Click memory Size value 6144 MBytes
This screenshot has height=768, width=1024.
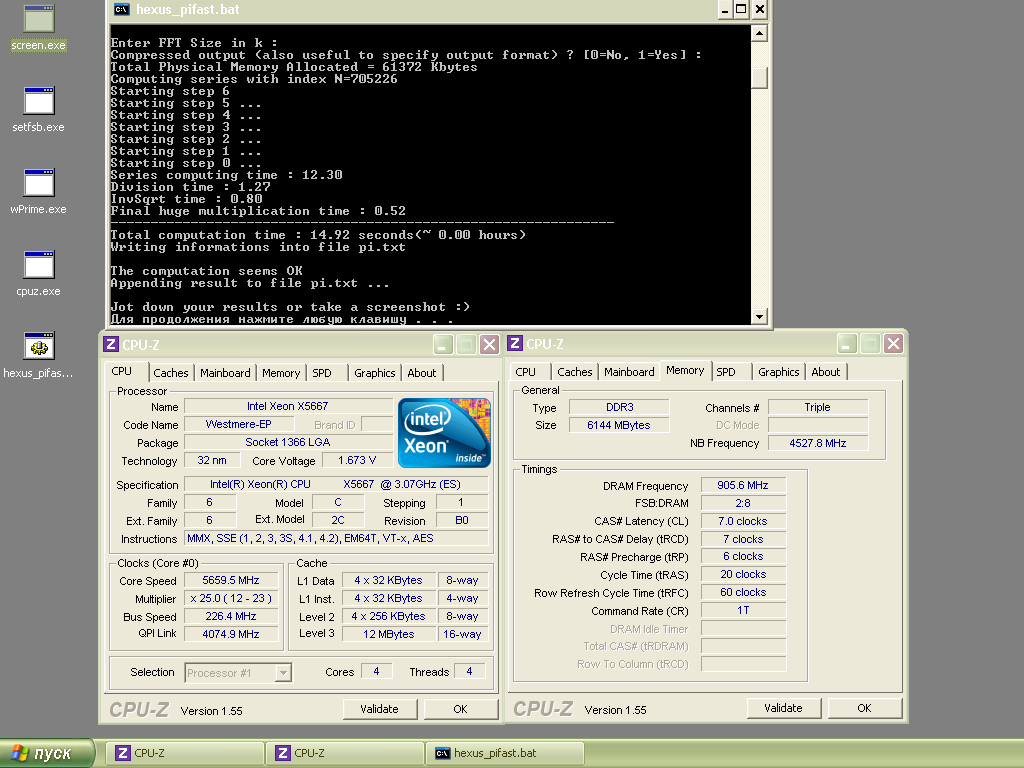coord(619,425)
